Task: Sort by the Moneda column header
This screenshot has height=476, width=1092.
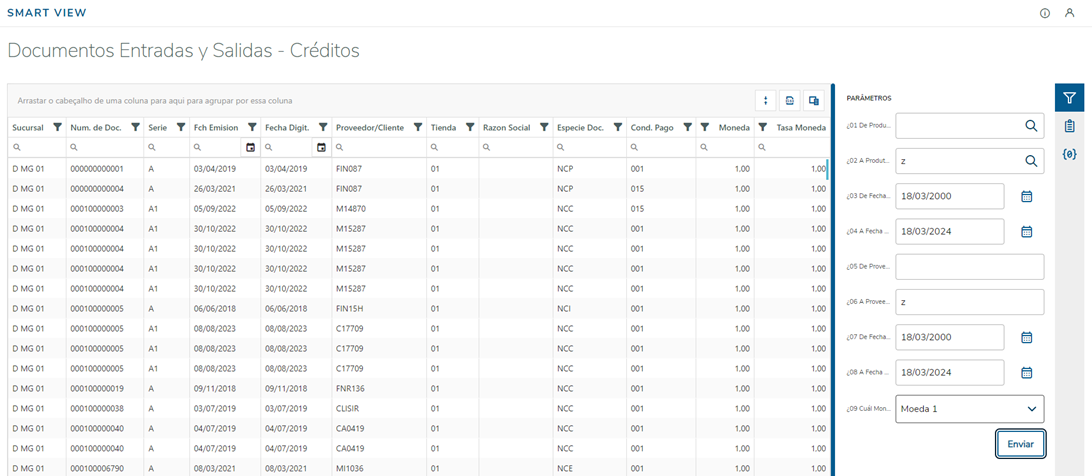Action: pos(735,128)
